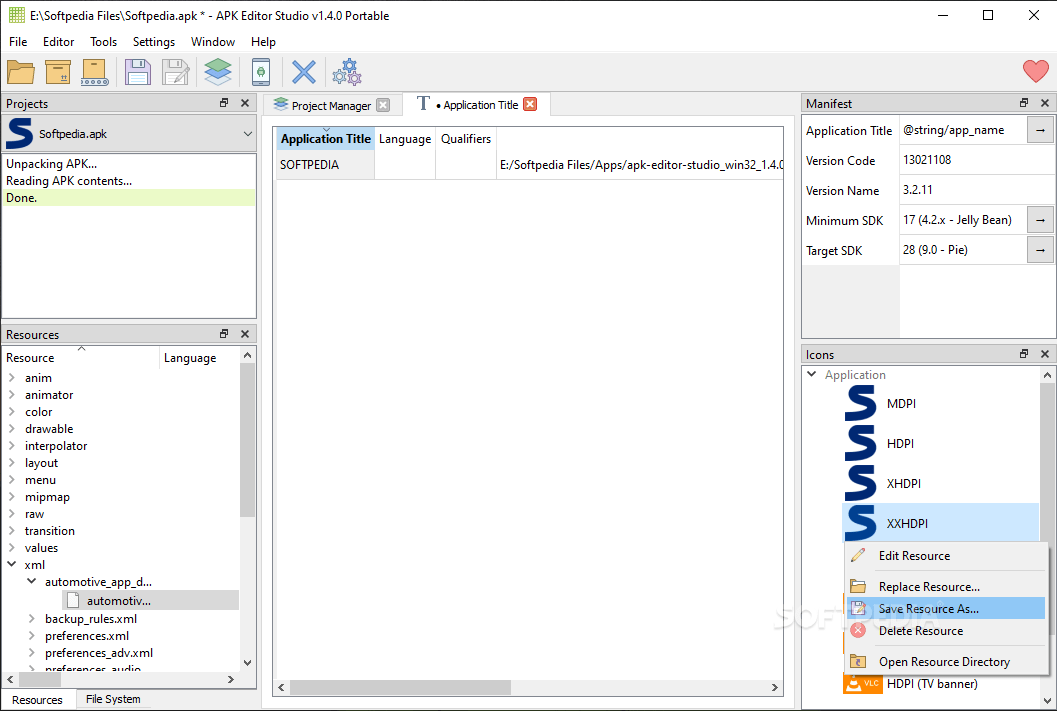Open Project Manager layers toolbar icon
Image resolution: width=1057 pixels, height=711 pixels.
click(218, 72)
